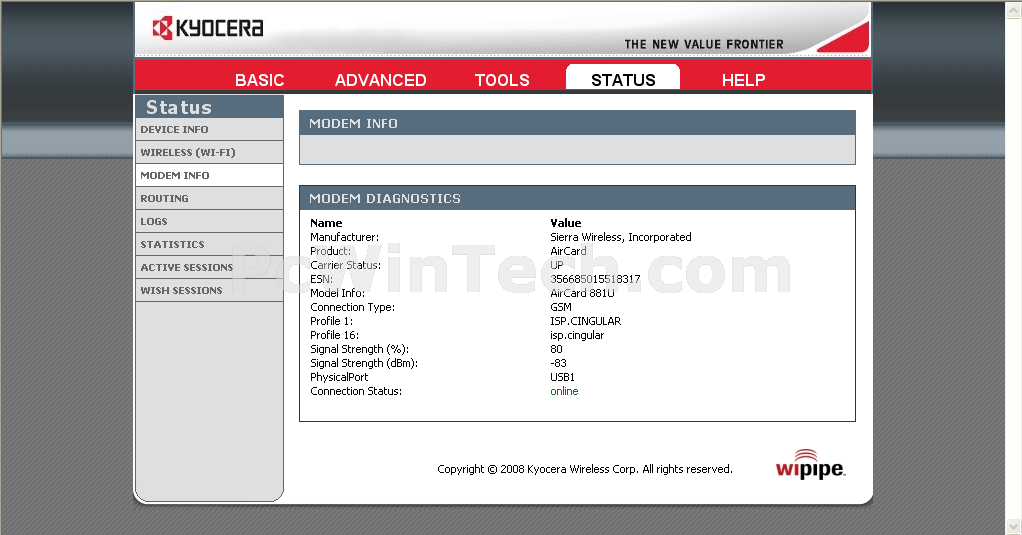This screenshot has width=1022, height=535.
Task: Open the Routing status page
Action: [209, 198]
